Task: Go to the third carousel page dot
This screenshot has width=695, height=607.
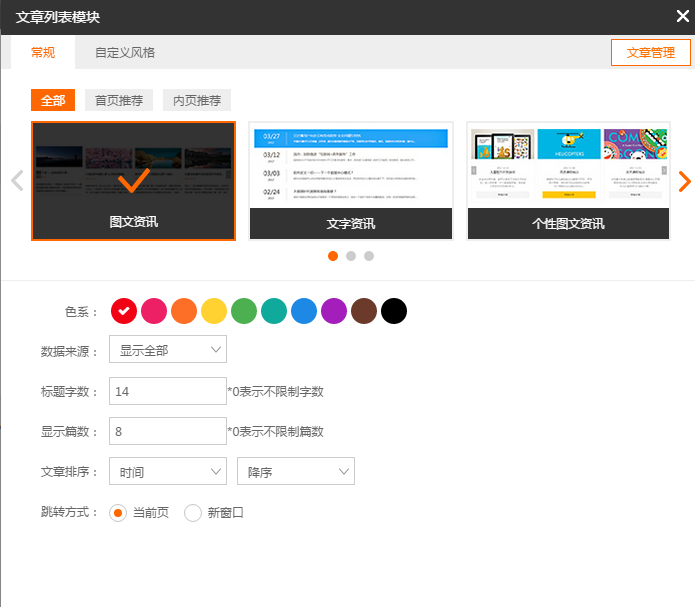Action: 369,256
